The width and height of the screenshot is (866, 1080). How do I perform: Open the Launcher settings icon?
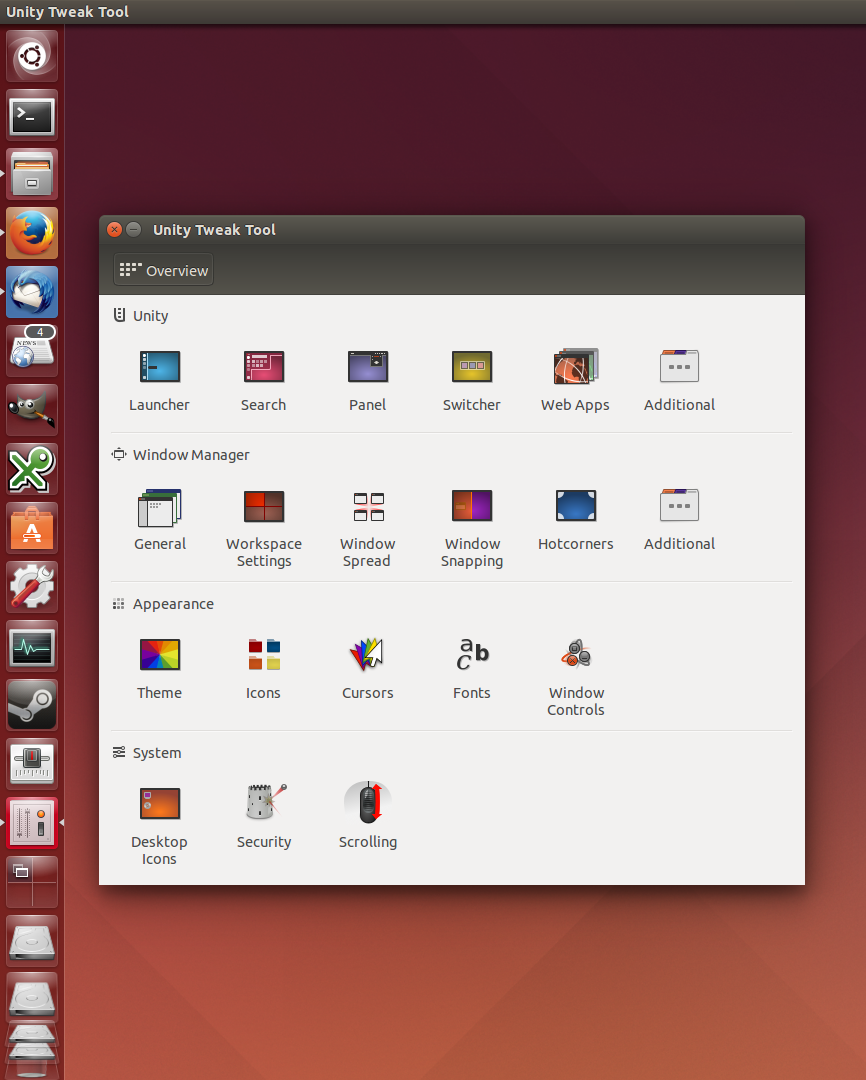coord(159,367)
